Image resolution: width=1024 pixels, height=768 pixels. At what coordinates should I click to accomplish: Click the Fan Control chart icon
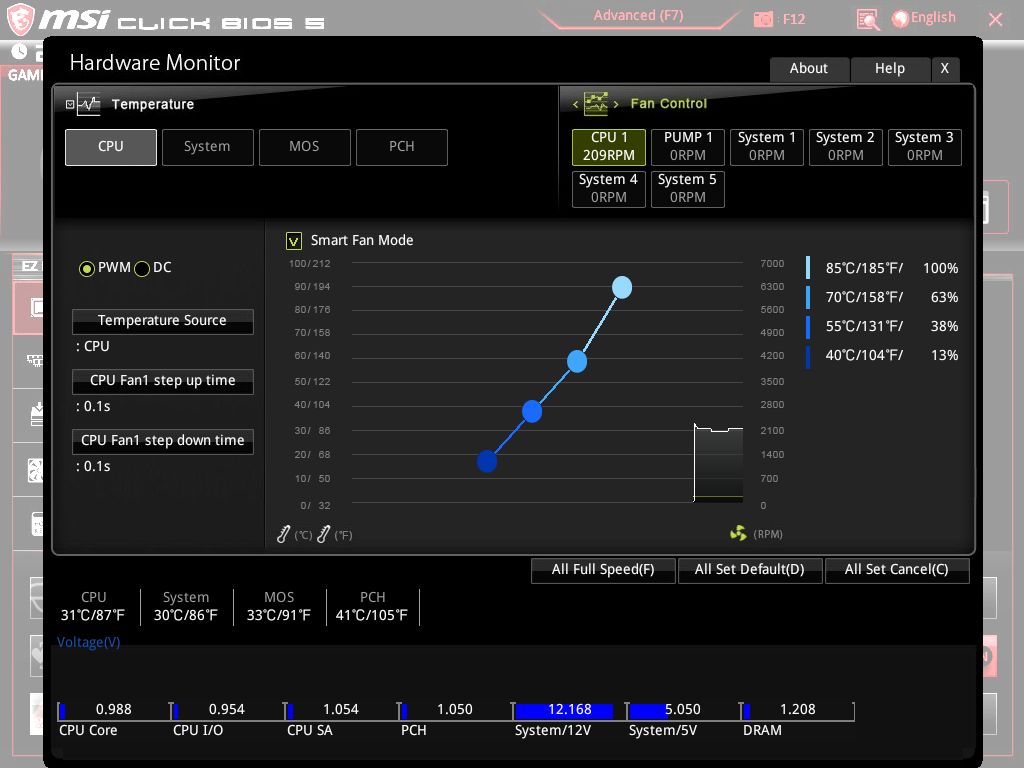pyautogui.click(x=596, y=103)
